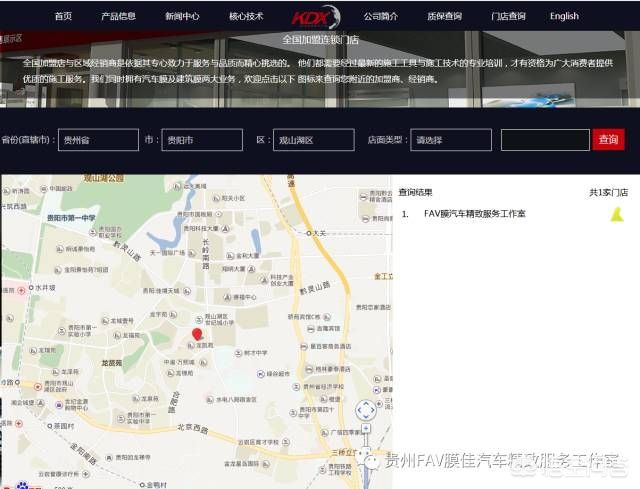
Task: Click the KDX logo in the header
Action: 315,16
